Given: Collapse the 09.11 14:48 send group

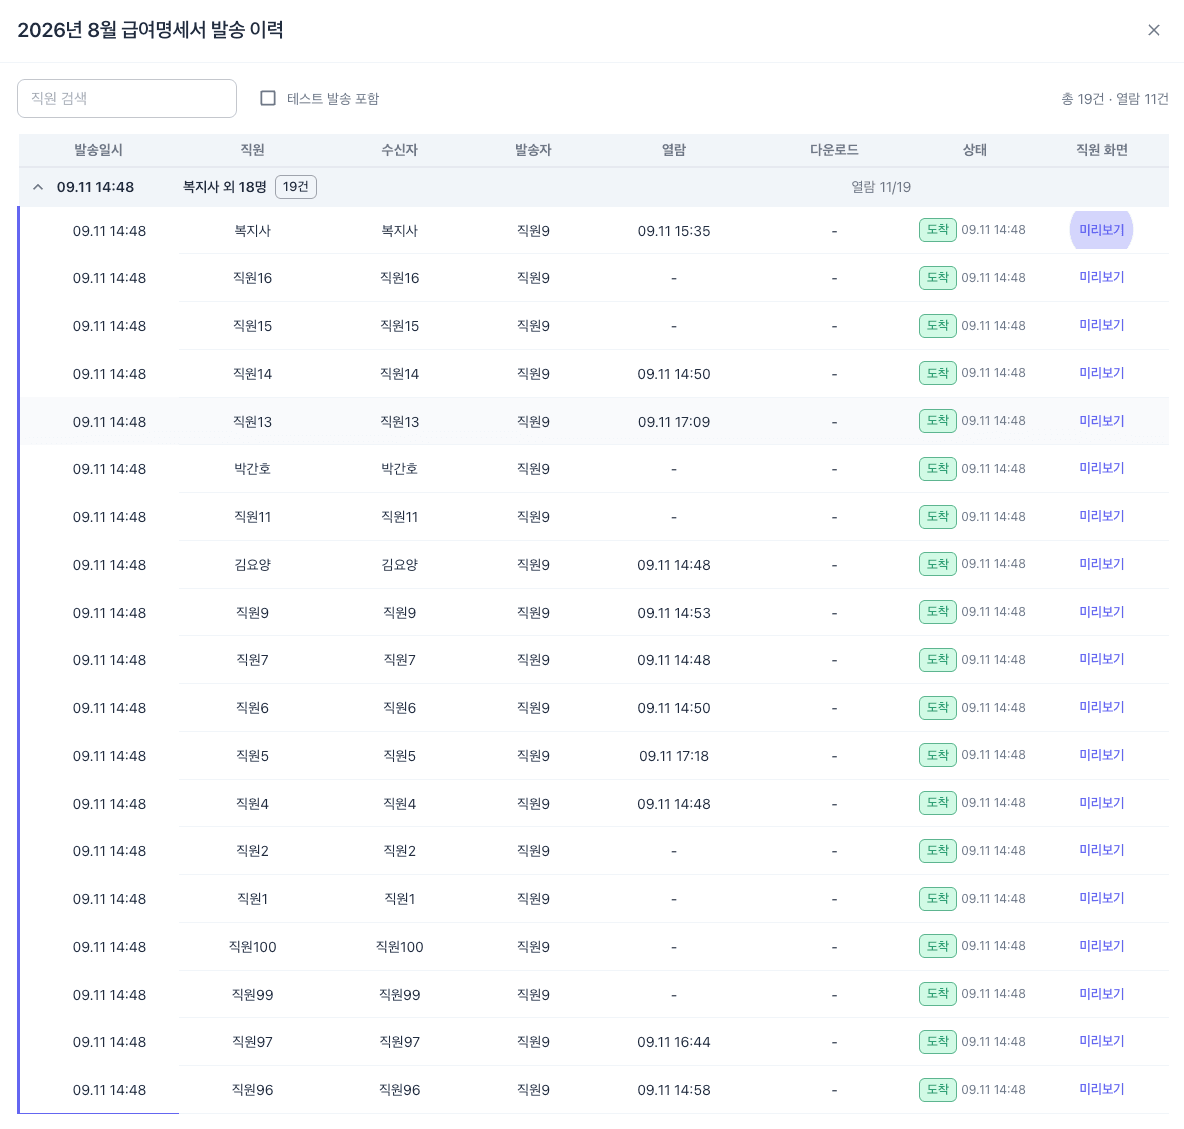Looking at the screenshot, I should click(38, 187).
